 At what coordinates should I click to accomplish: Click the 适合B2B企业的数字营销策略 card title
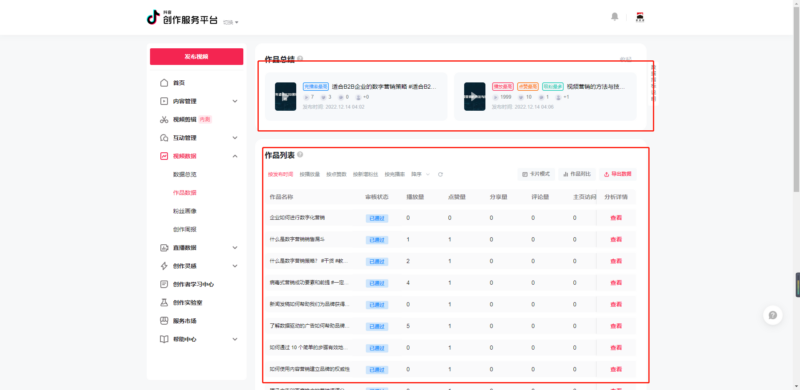point(384,87)
